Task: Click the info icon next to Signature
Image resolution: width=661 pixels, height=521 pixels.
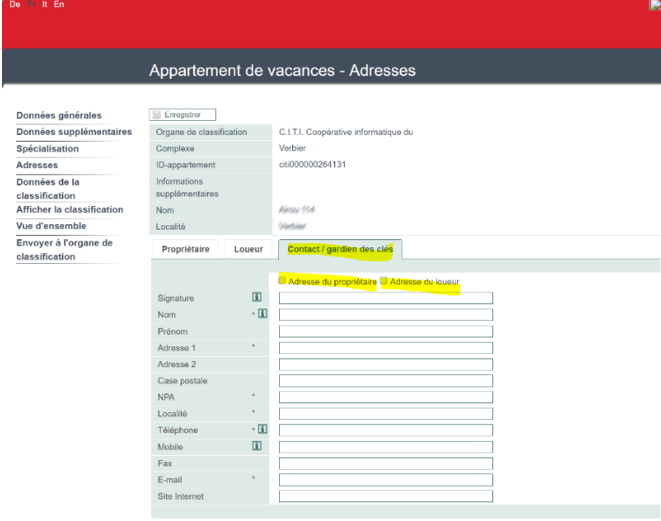Action: tap(257, 298)
